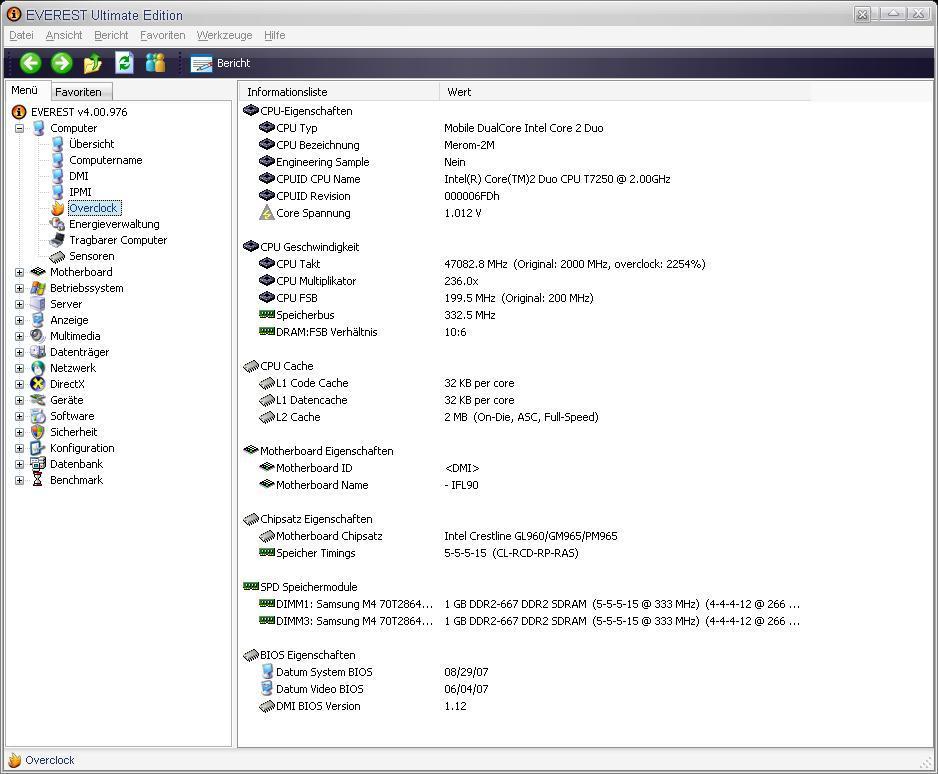Select the Motherboard Chipsatz row
Screen dimensions: 938x774
526,536
